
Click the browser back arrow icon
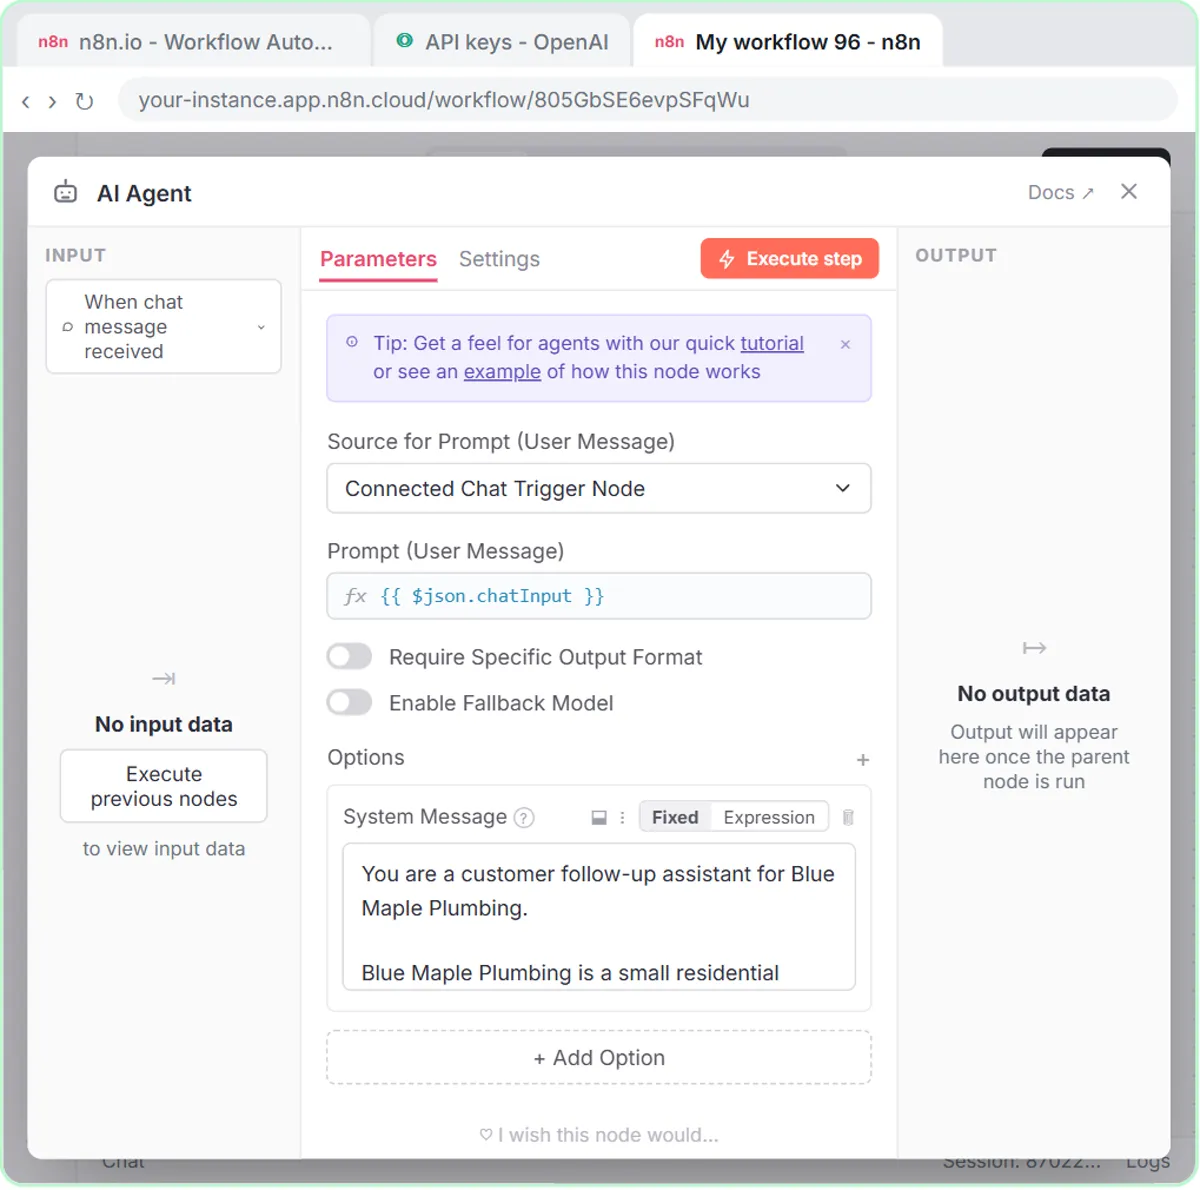(x=26, y=101)
